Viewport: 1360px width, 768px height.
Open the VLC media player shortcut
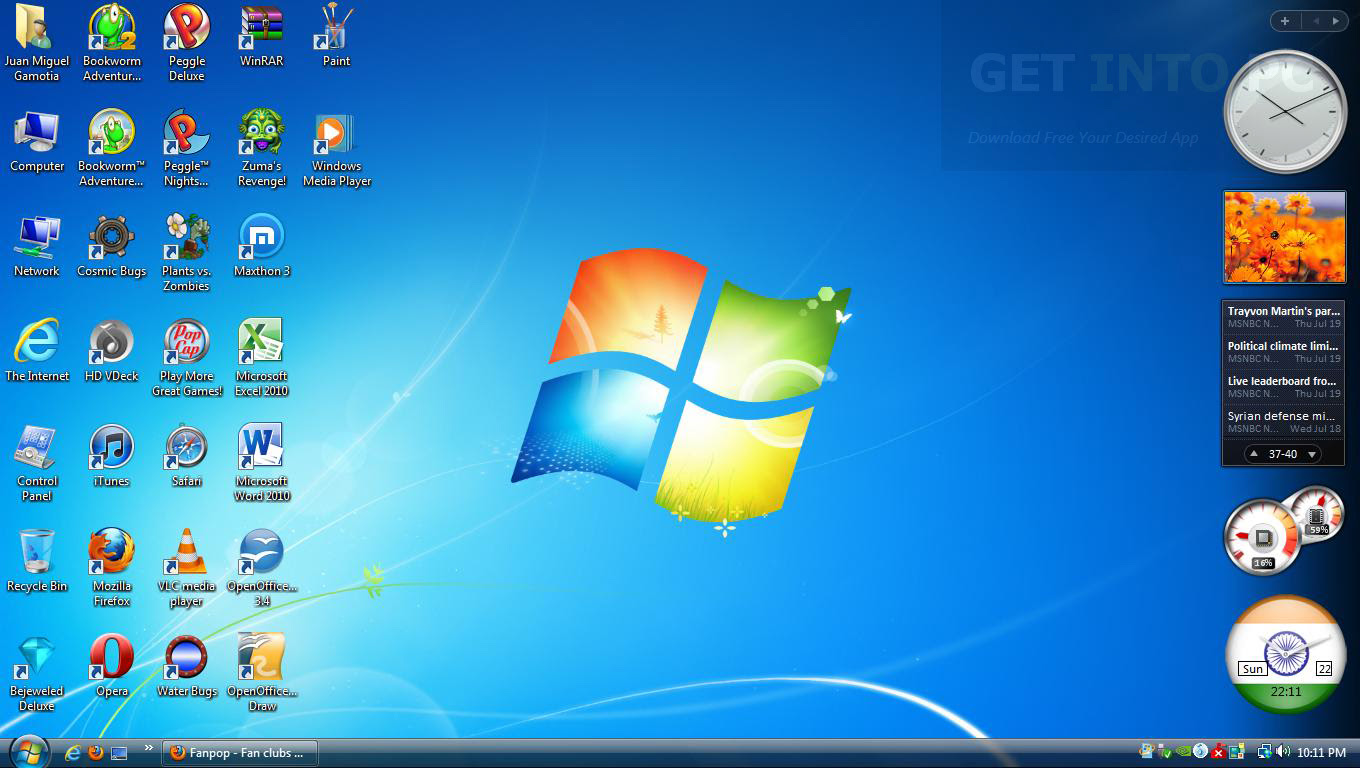click(x=186, y=568)
